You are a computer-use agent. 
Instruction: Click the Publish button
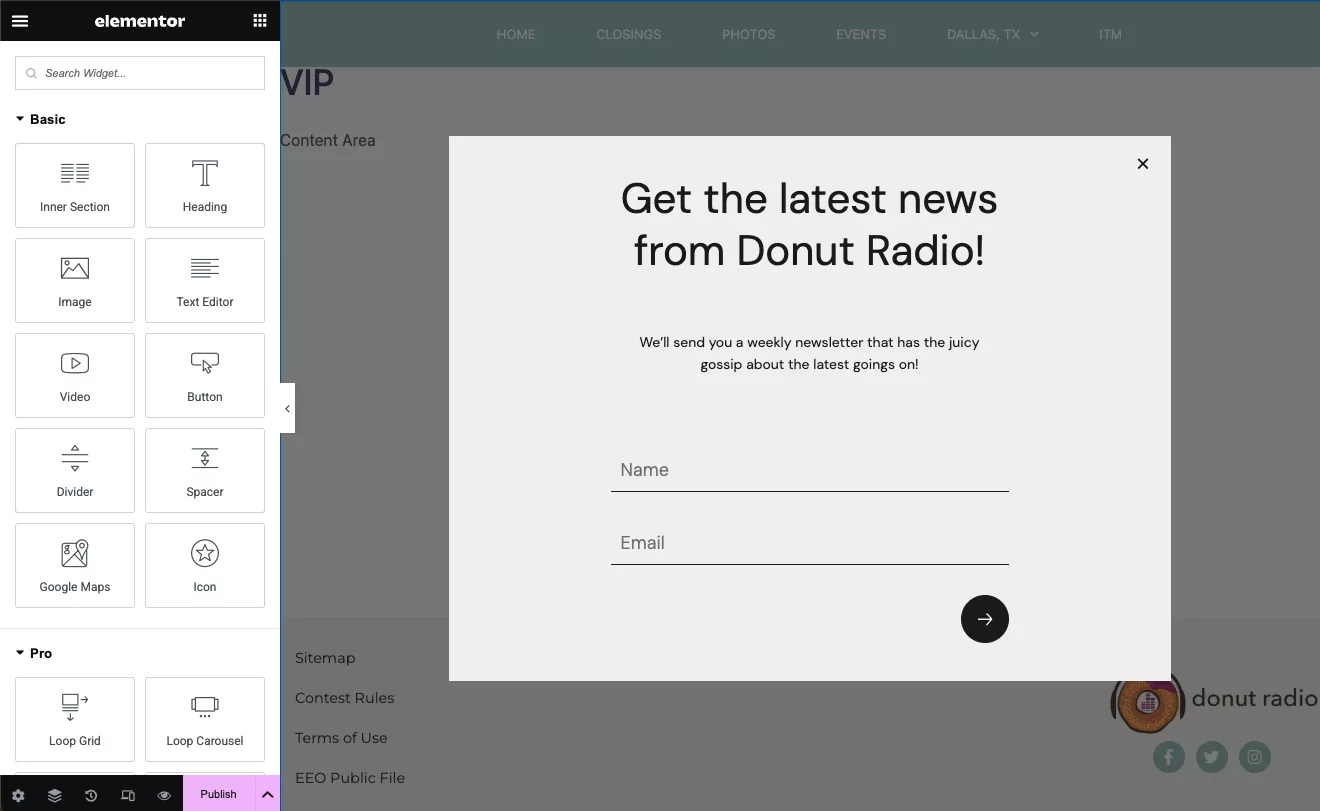click(218, 794)
